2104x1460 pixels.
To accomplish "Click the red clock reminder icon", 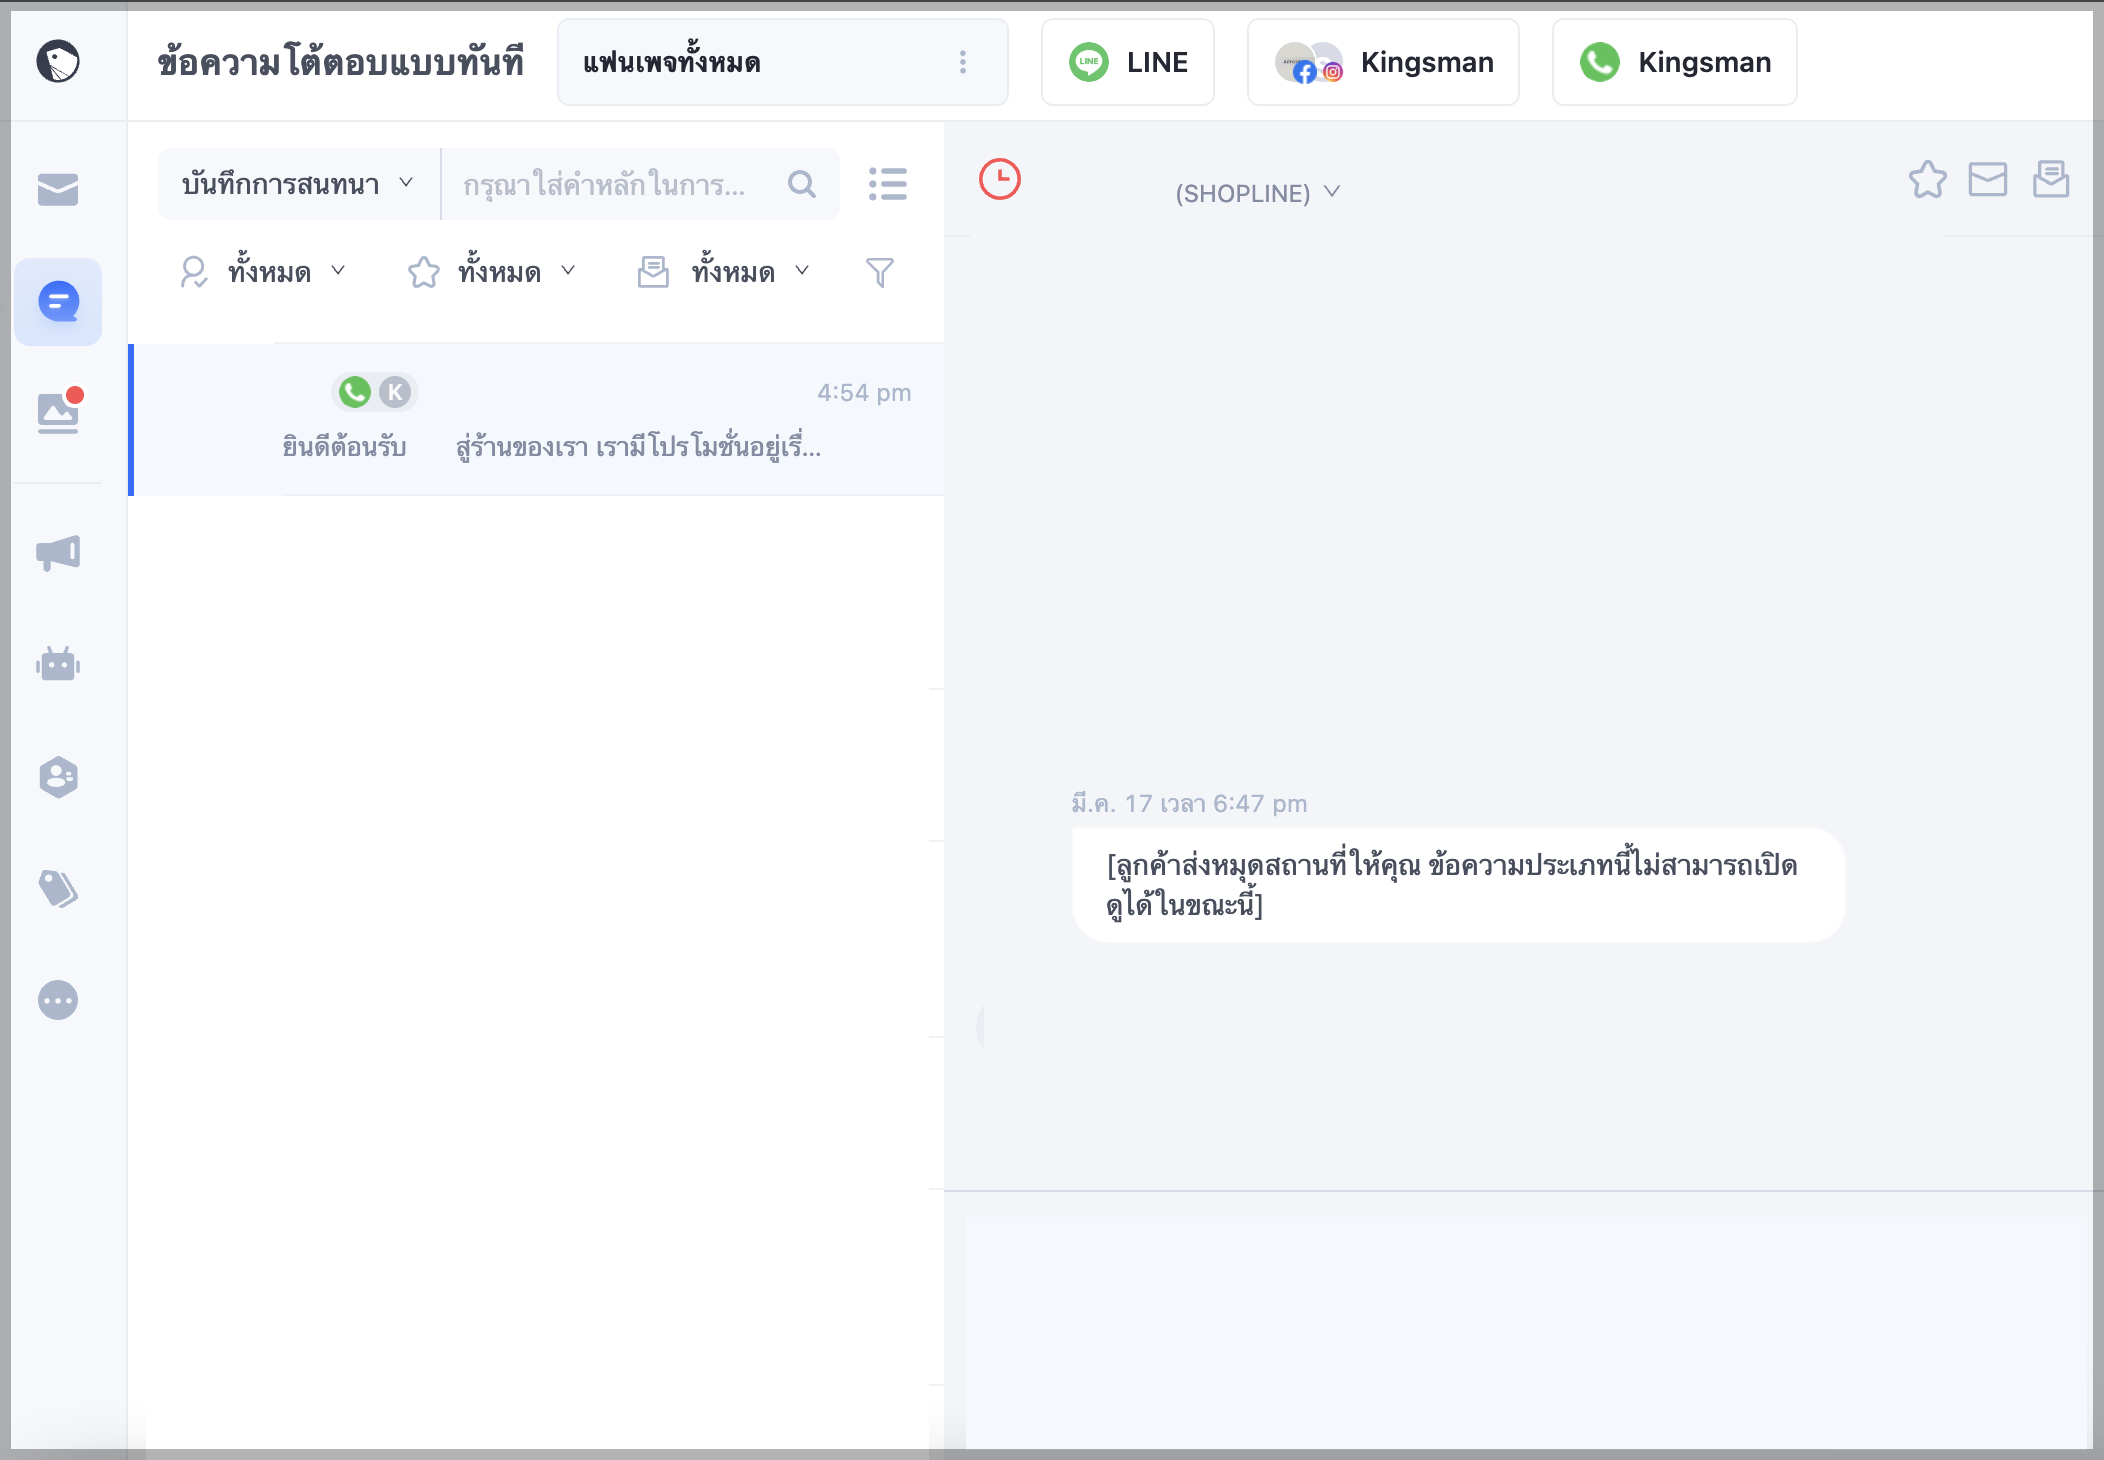I will (1000, 179).
